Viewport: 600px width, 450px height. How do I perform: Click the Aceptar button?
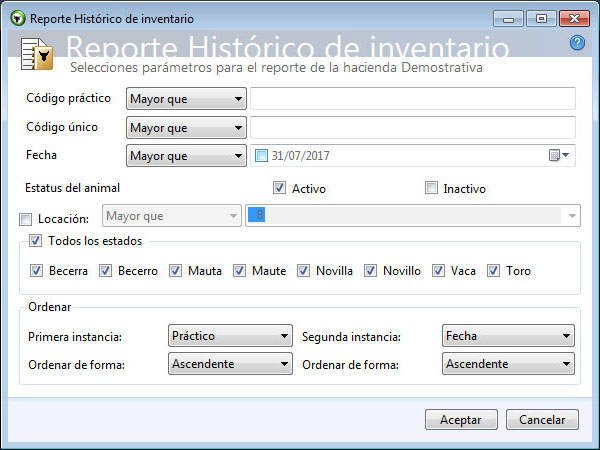coord(461,420)
